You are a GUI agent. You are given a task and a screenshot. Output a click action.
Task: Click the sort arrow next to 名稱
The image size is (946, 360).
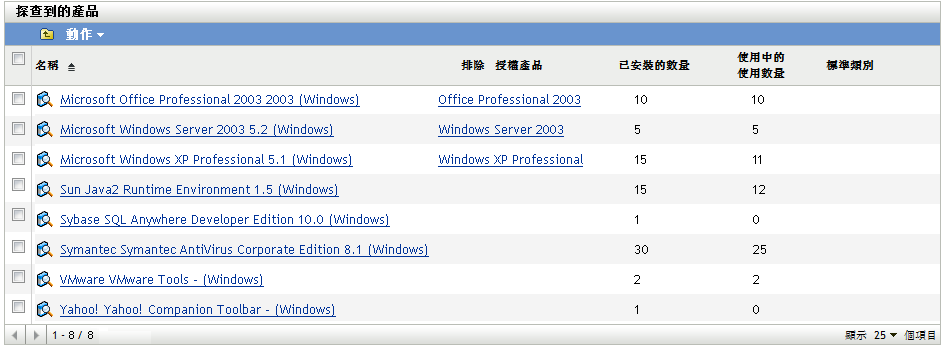tap(71, 67)
